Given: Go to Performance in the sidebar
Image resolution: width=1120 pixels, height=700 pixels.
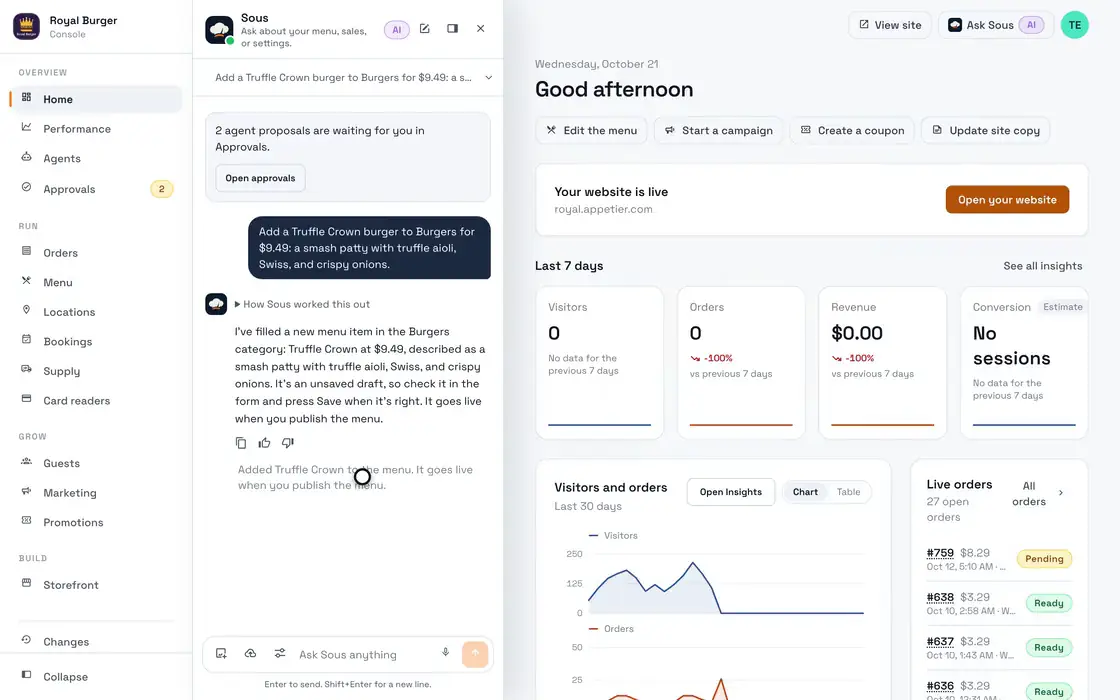Looking at the screenshot, I should tap(96, 129).
